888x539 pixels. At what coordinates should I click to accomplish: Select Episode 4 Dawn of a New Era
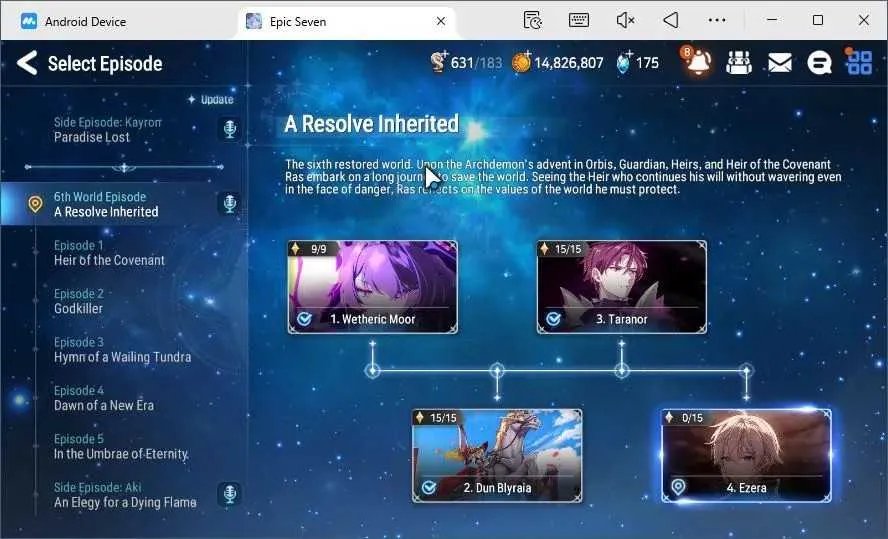(x=125, y=399)
